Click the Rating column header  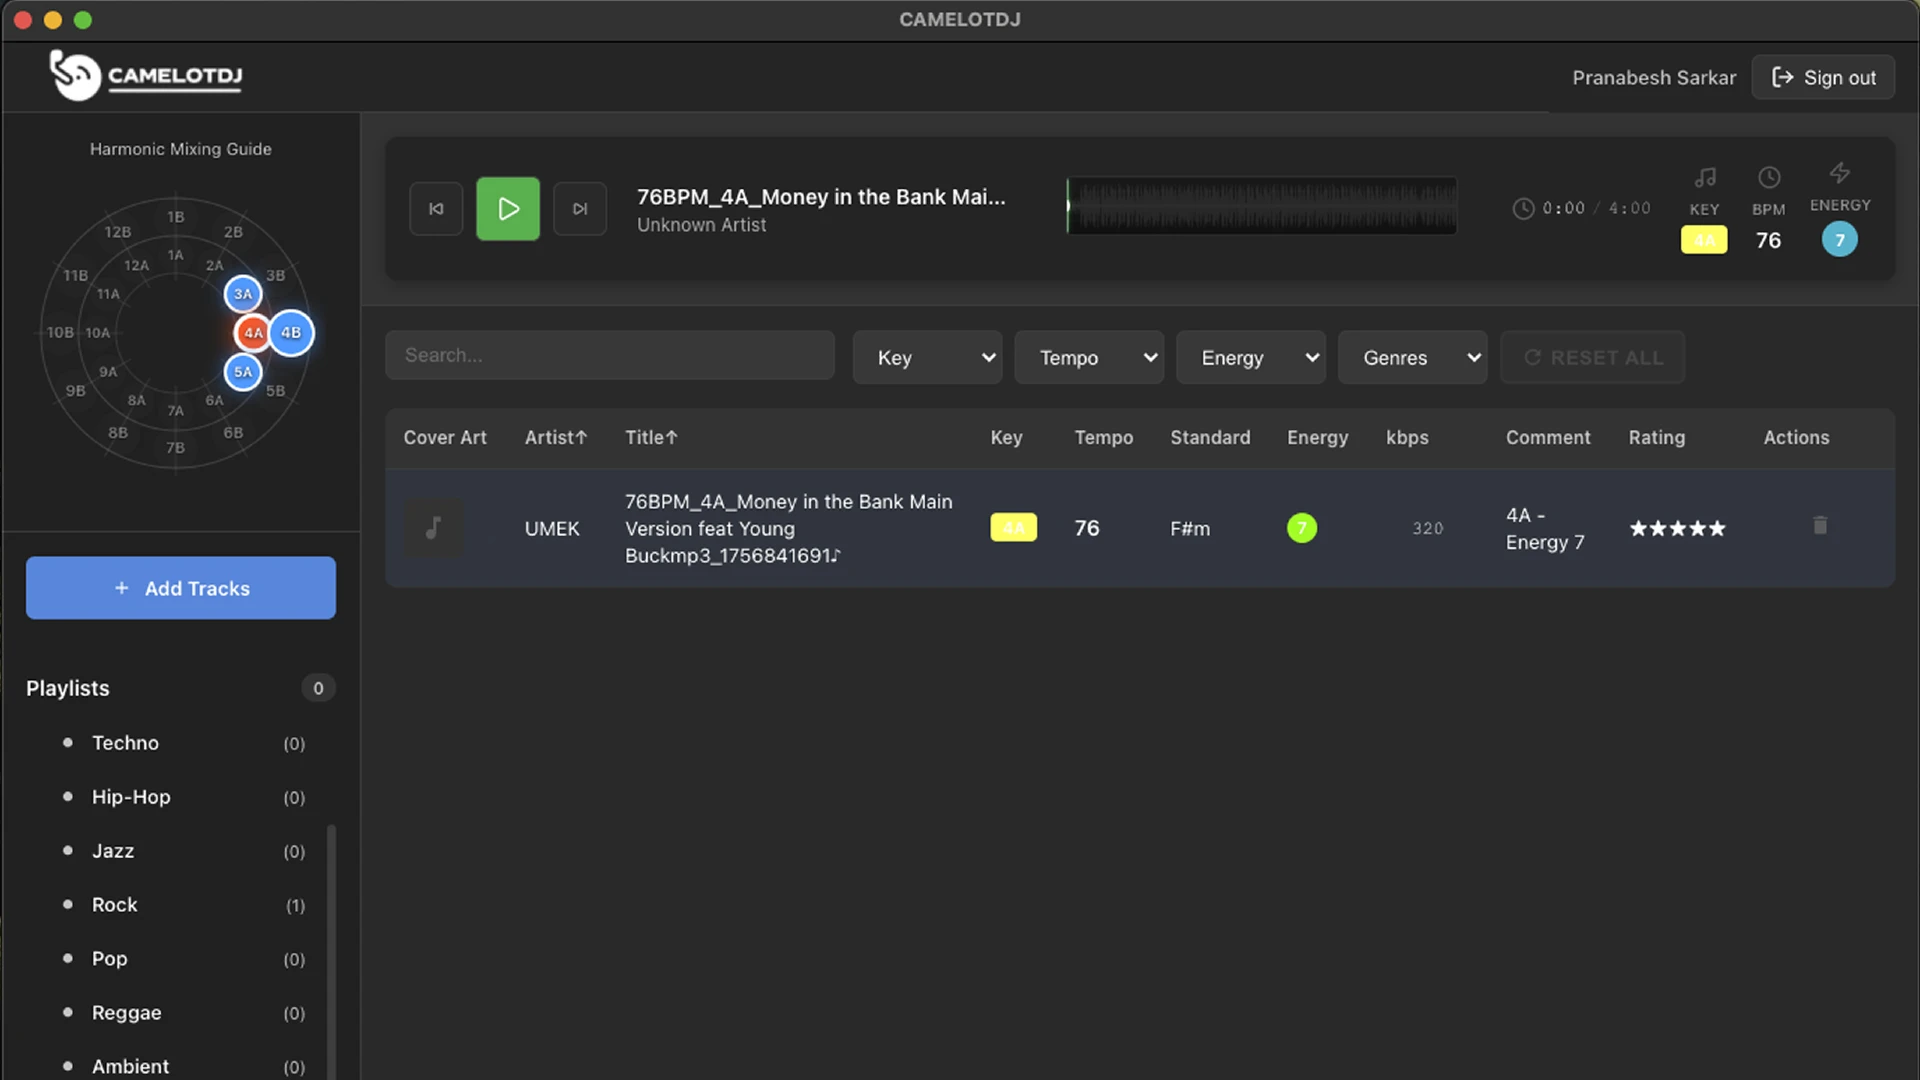coord(1656,437)
